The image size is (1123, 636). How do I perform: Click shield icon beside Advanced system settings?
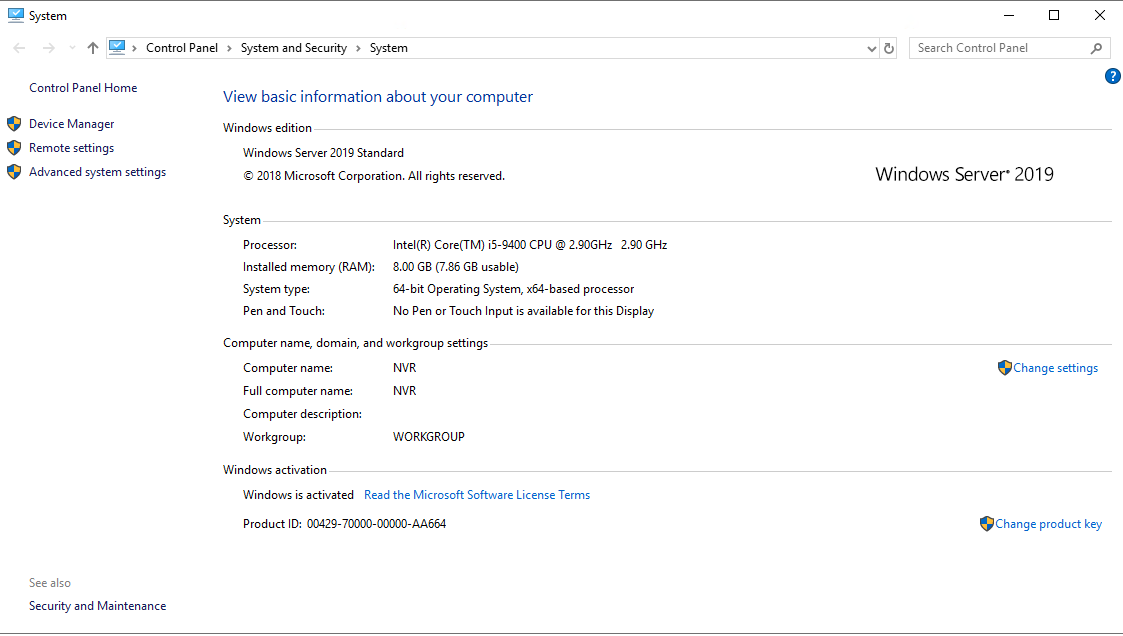(x=14, y=172)
